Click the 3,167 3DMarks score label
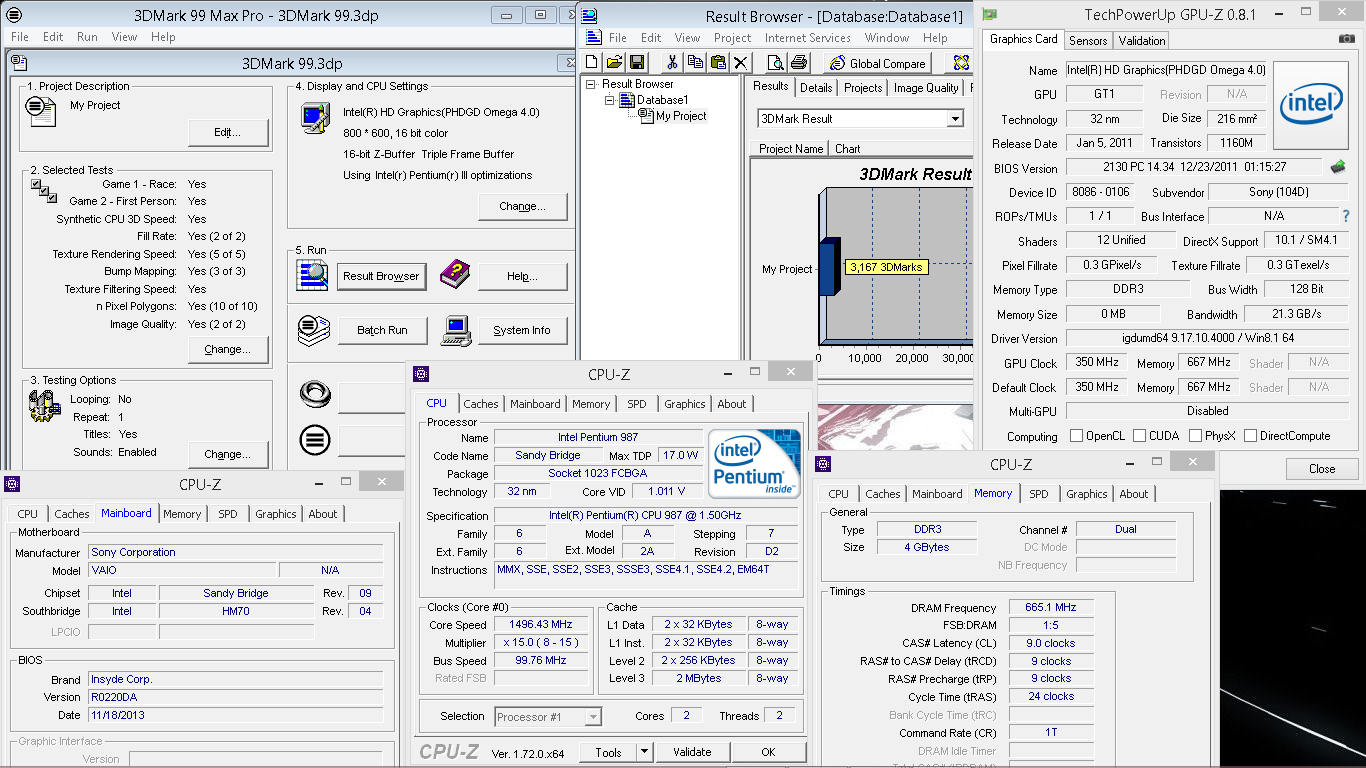This screenshot has height=768, width=1366. point(886,267)
